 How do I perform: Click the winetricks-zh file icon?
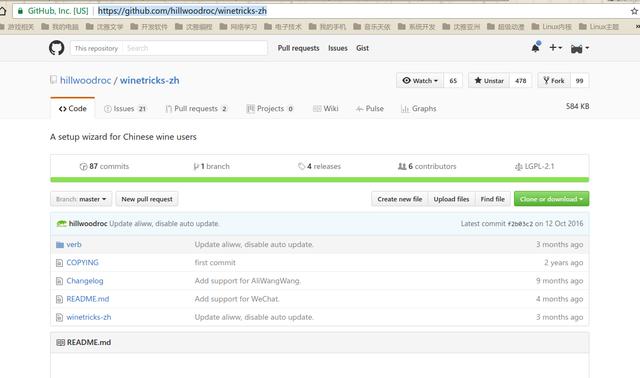coord(60,317)
